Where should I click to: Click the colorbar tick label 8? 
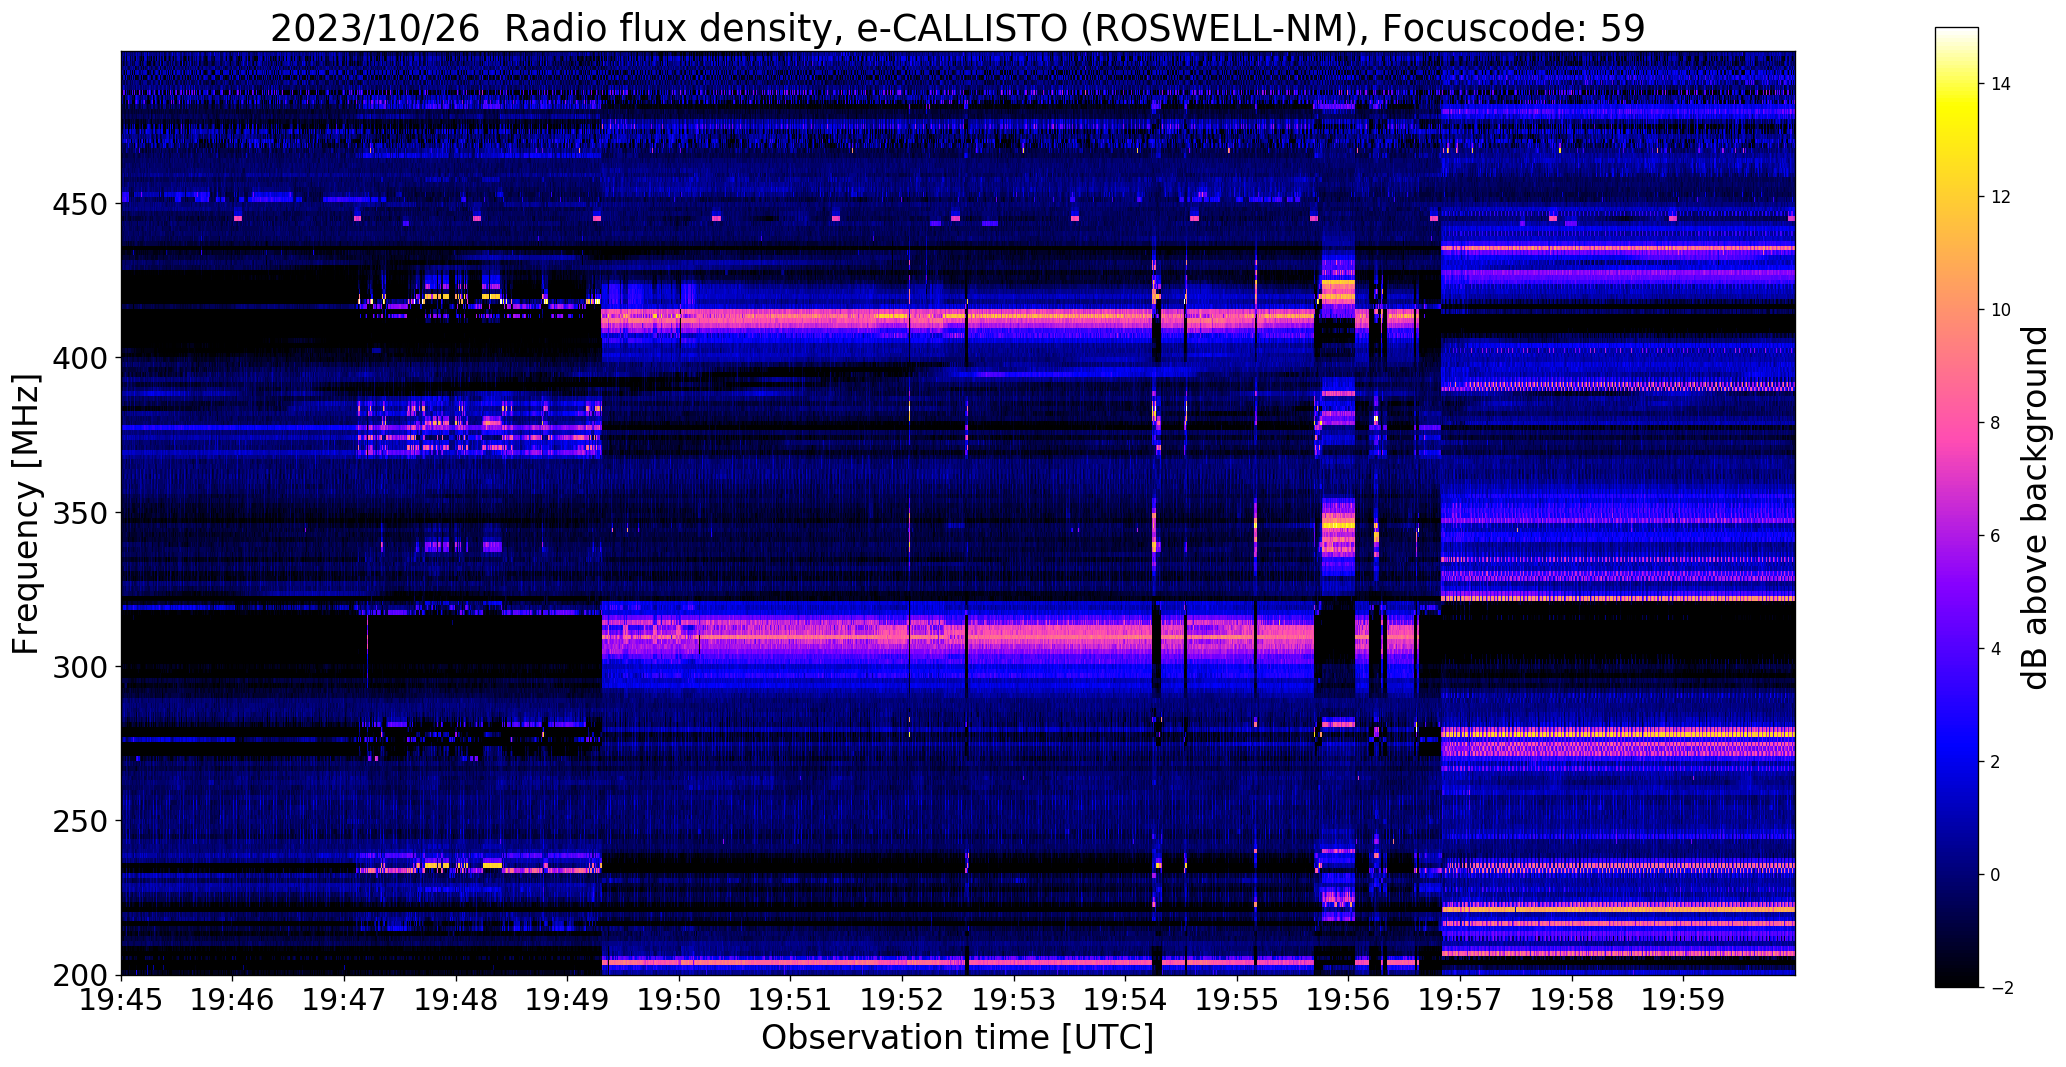(x=1996, y=423)
